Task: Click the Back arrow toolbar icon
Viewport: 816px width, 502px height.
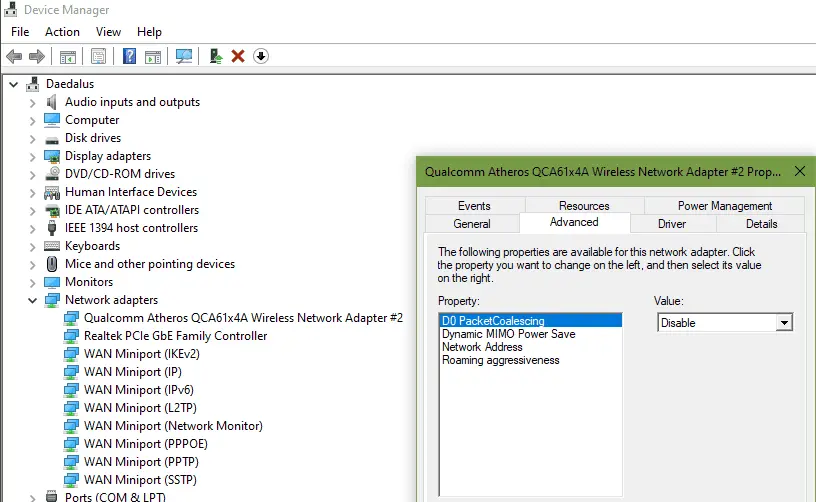Action: click(14, 56)
